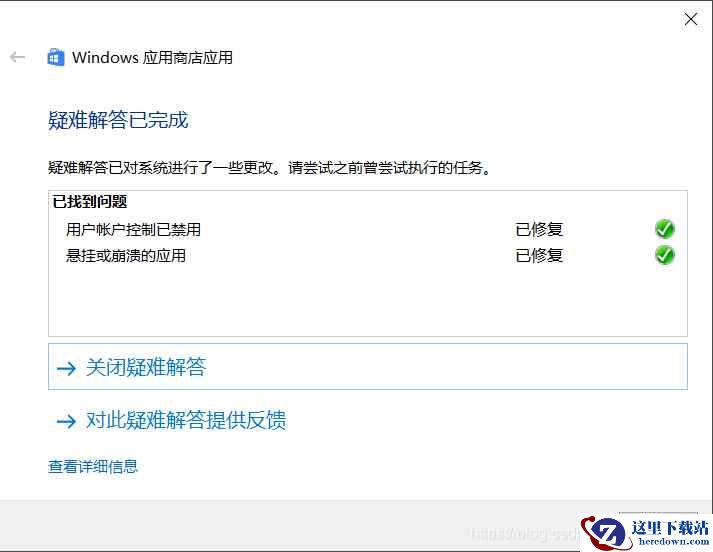This screenshot has height=552, width=713.
Task: Click 已修复 status of 用户帐户控制已禁用
Action: [539, 229]
